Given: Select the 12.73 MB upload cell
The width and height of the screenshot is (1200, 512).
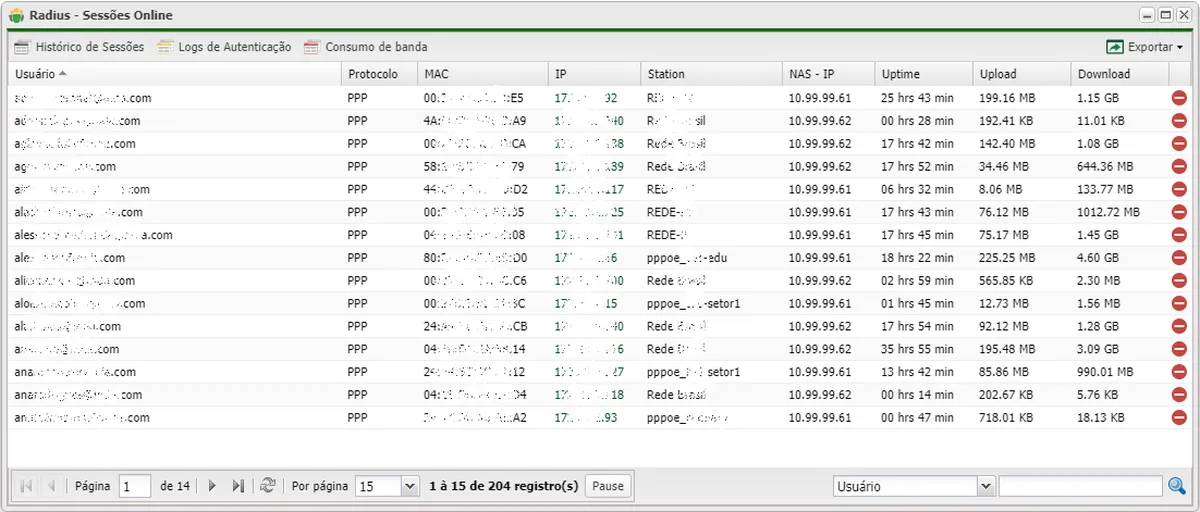Looking at the screenshot, I should [1021, 304].
